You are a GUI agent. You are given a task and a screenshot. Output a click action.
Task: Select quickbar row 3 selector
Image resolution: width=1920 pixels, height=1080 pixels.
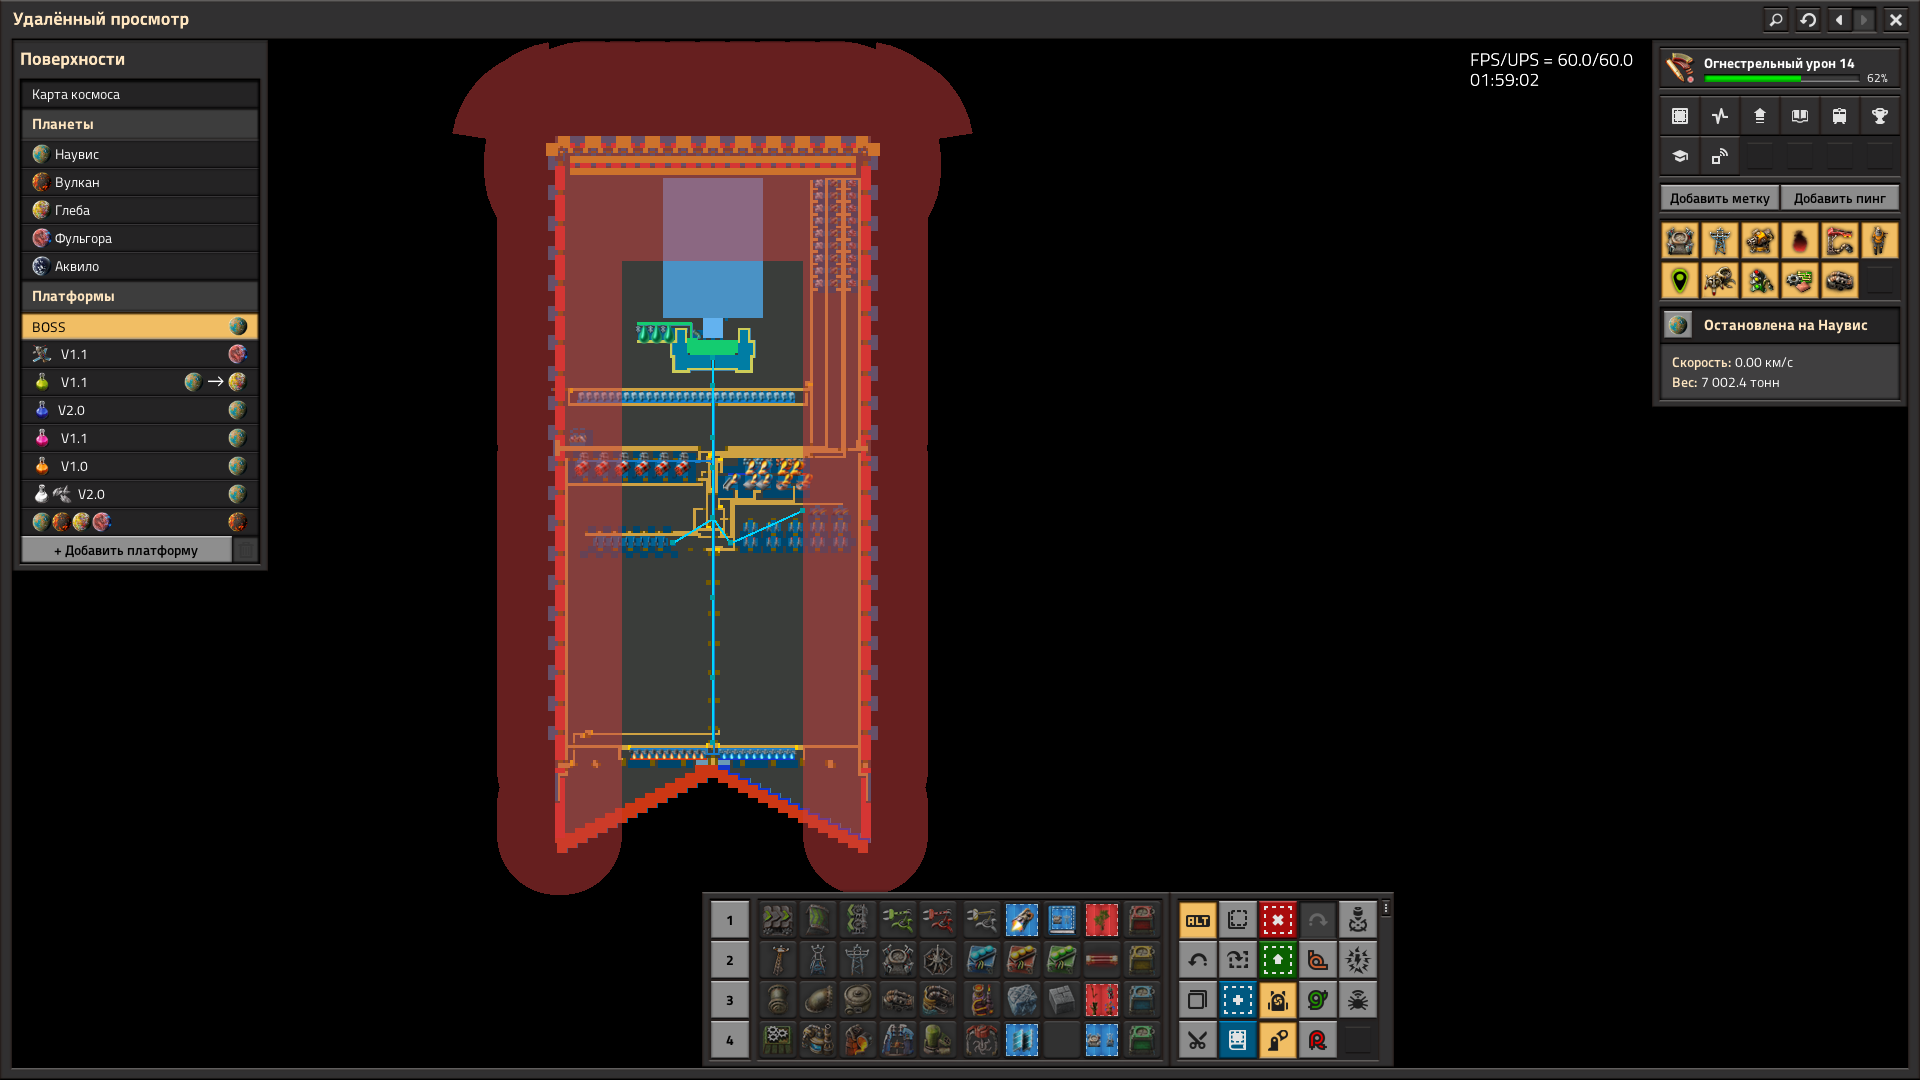(x=729, y=1000)
